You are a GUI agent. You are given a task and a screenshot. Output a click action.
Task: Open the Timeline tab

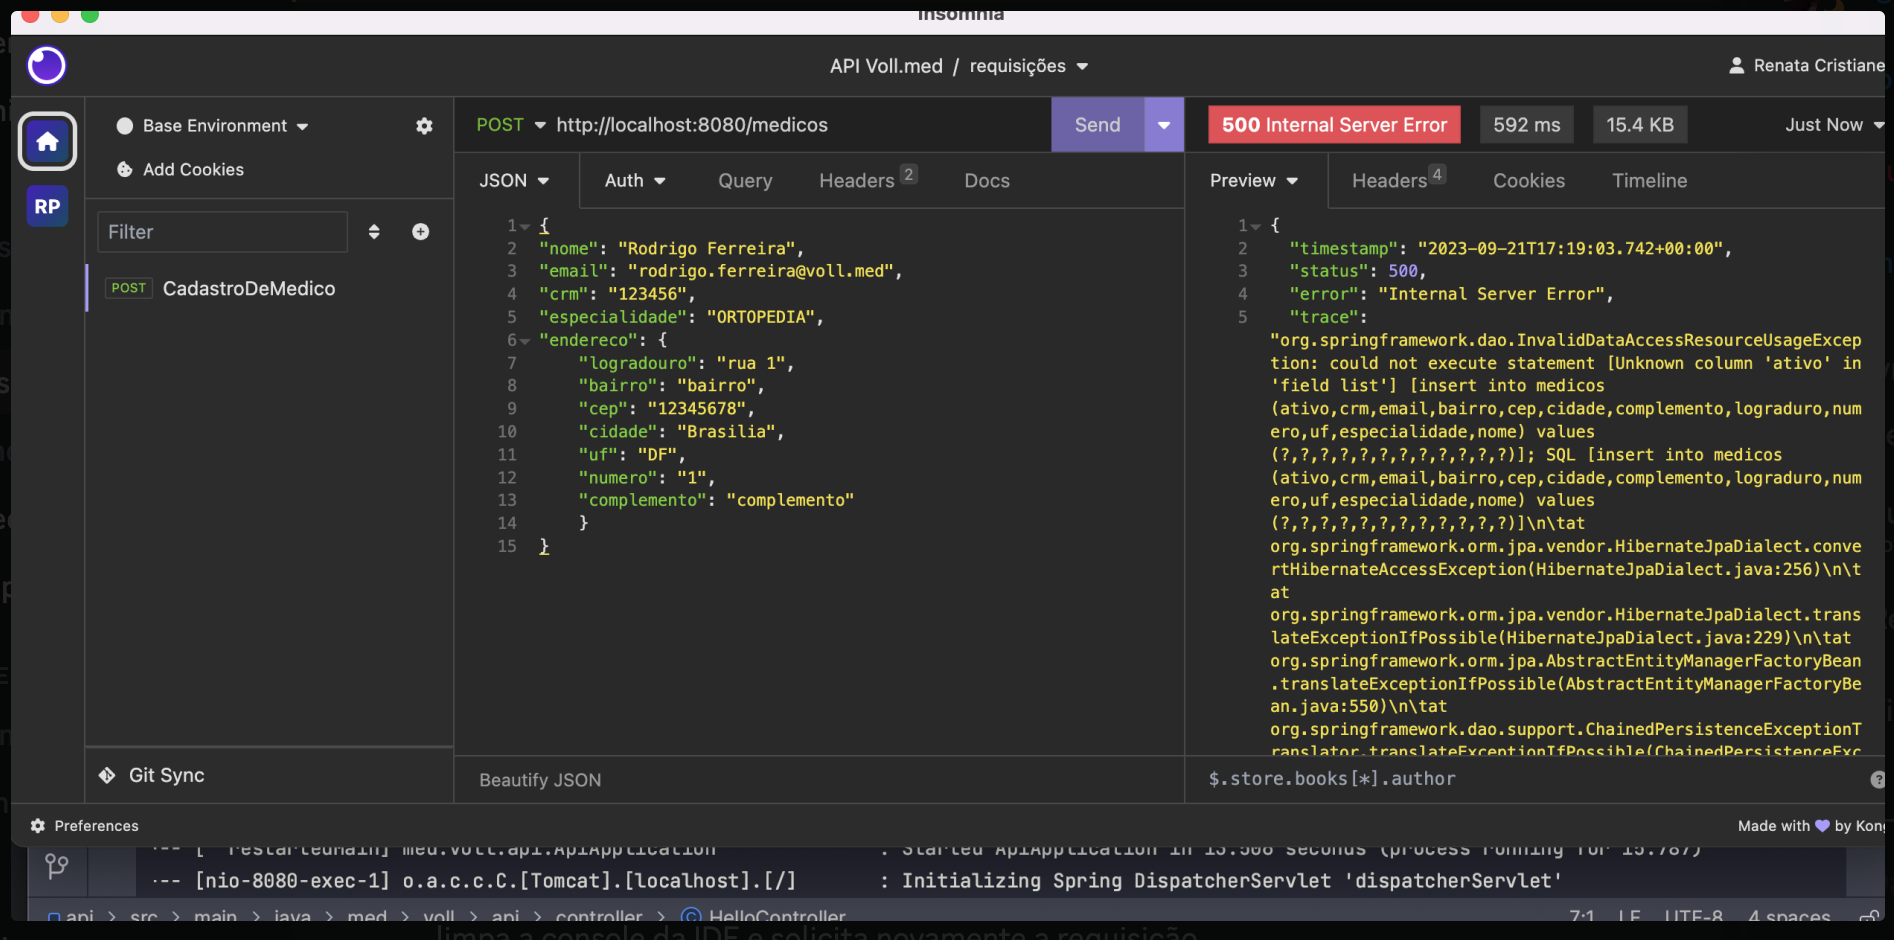tap(1650, 181)
